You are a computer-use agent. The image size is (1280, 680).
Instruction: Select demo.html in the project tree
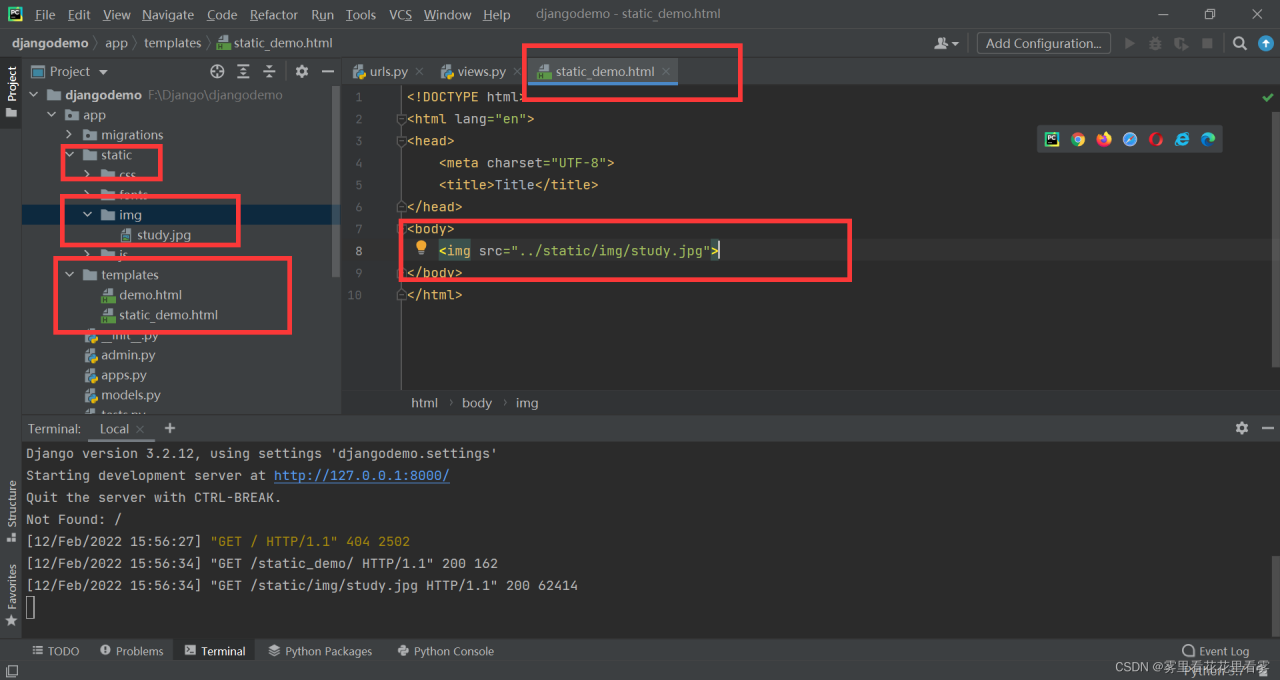pos(150,295)
